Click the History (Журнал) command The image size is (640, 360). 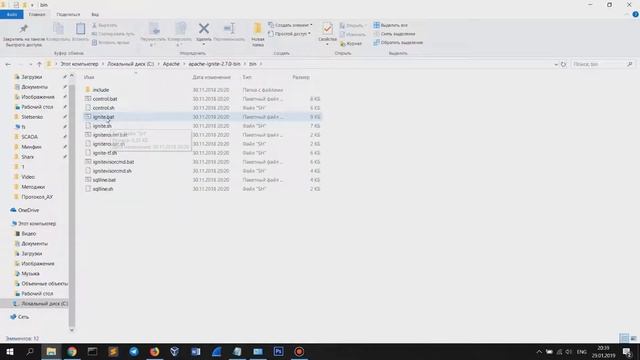pos(351,43)
